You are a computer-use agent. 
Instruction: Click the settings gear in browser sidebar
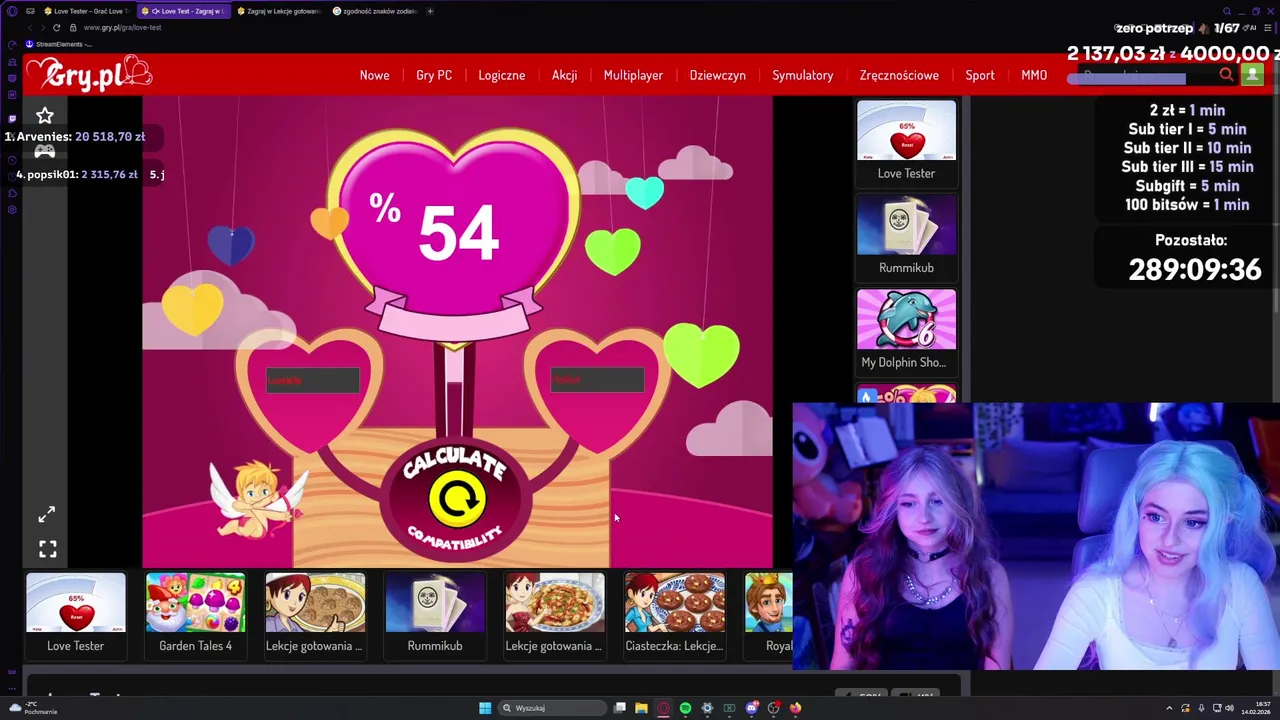click(12, 210)
